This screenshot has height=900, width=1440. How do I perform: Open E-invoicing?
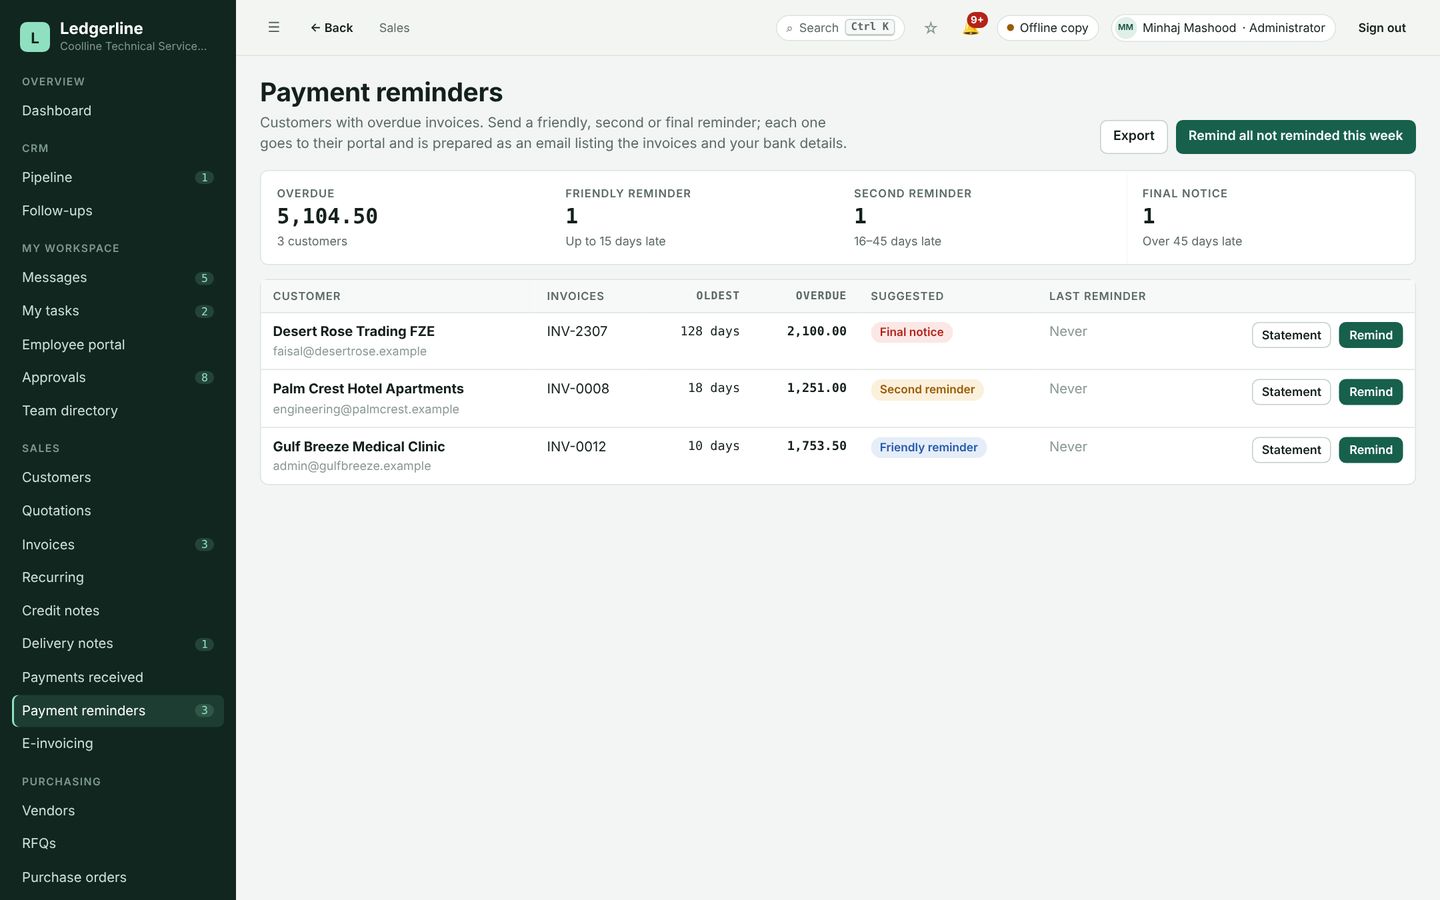(118, 744)
